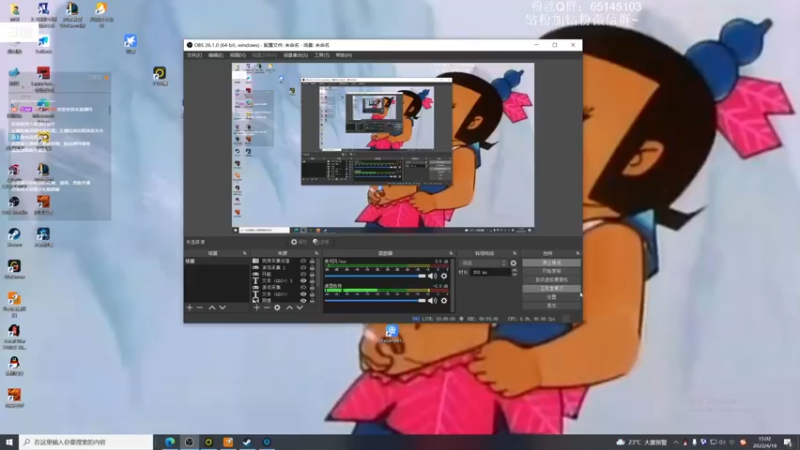This screenshot has width=800, height=450.
Task: Mute the 桌面音频 channel speaker icon
Action: [432, 301]
